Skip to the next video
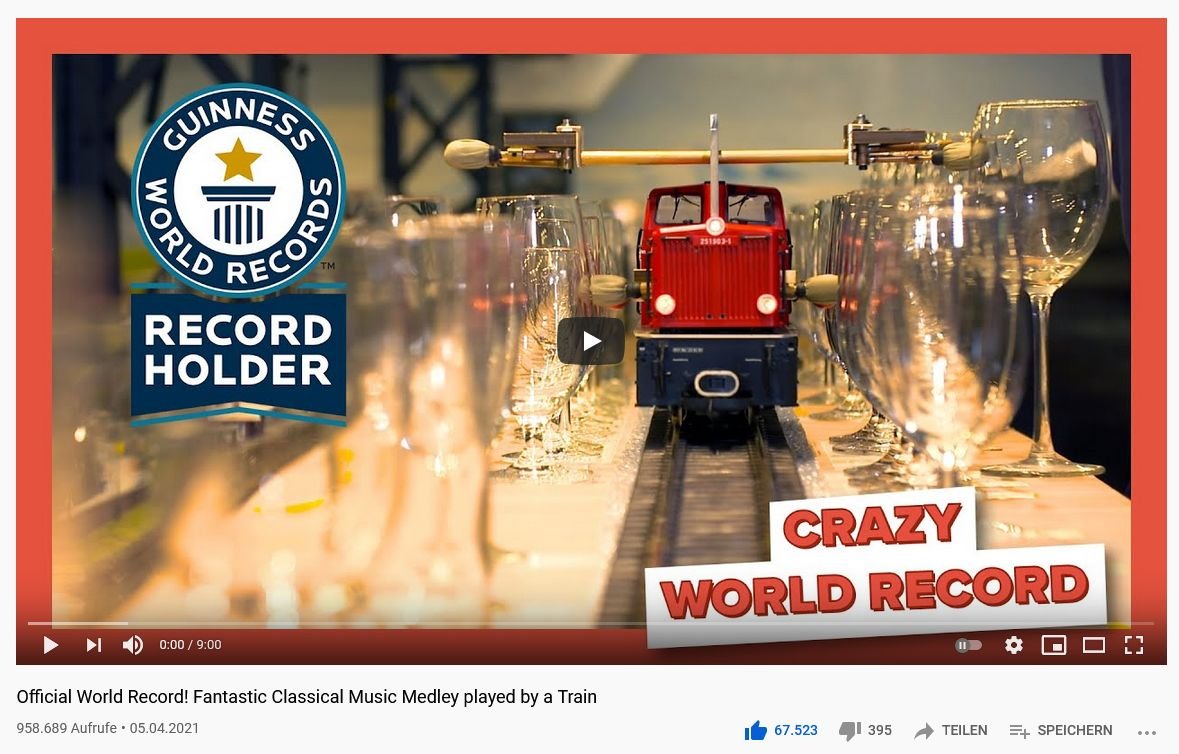Viewport: 1179px width, 754px height. pos(93,645)
